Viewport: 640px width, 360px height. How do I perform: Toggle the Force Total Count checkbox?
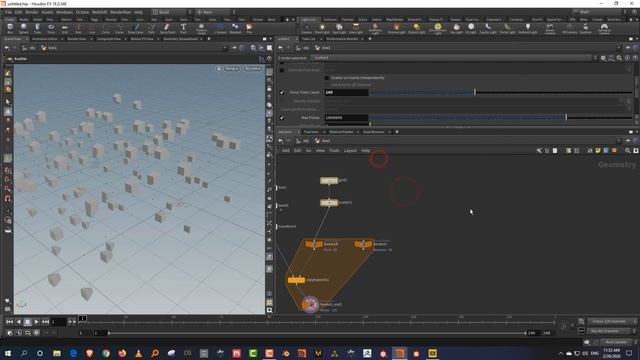click(x=282, y=93)
